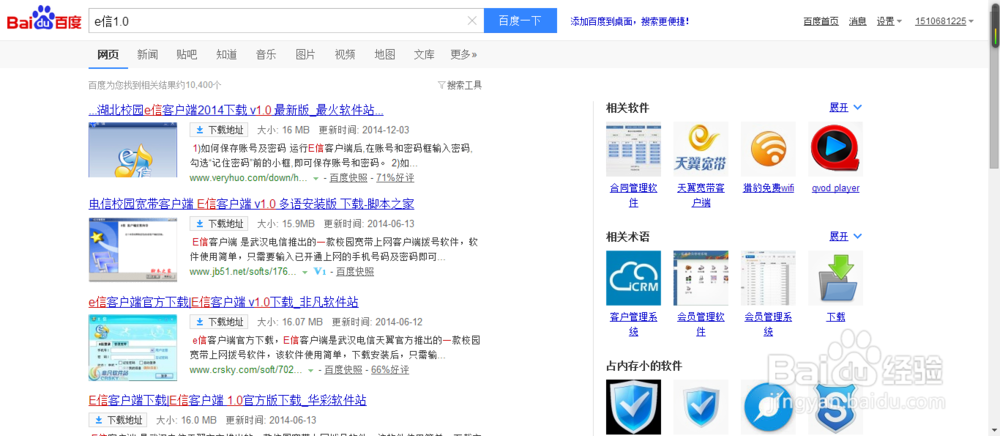The height and width of the screenshot is (436, 1000).
Task: Click the 百度首页 link
Action: (821, 21)
